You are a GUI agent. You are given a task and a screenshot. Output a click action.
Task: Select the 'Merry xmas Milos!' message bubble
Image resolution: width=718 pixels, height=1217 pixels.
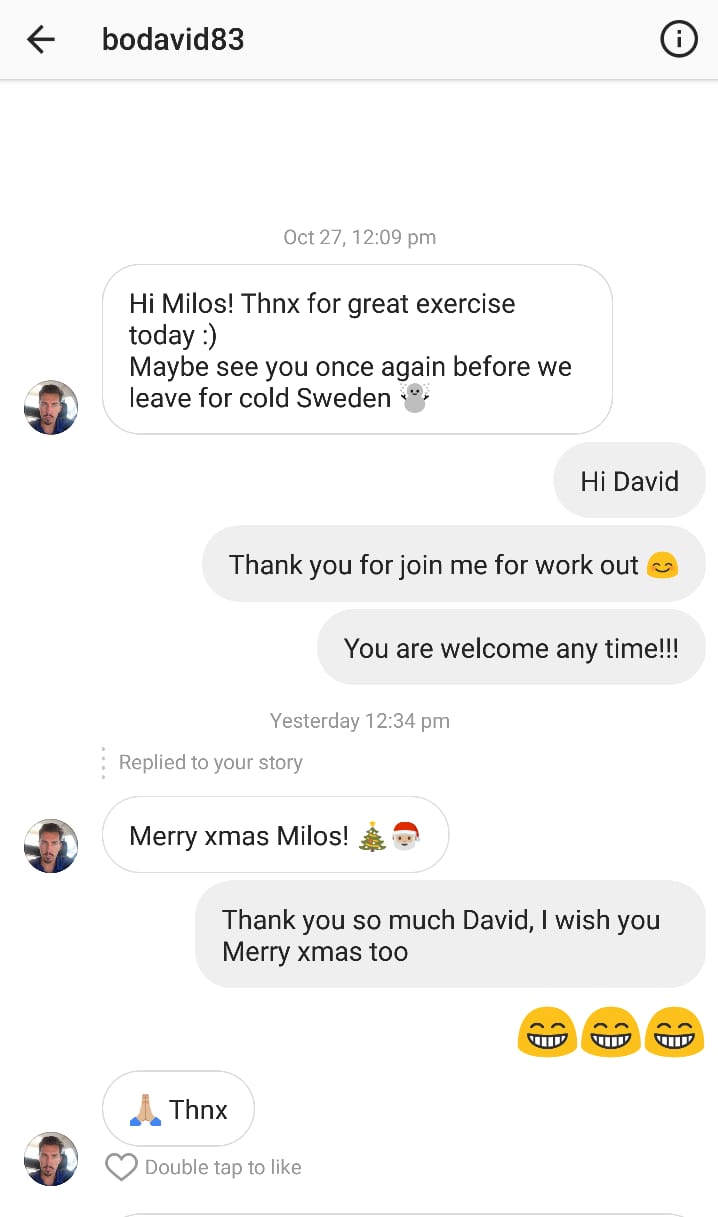pos(275,835)
